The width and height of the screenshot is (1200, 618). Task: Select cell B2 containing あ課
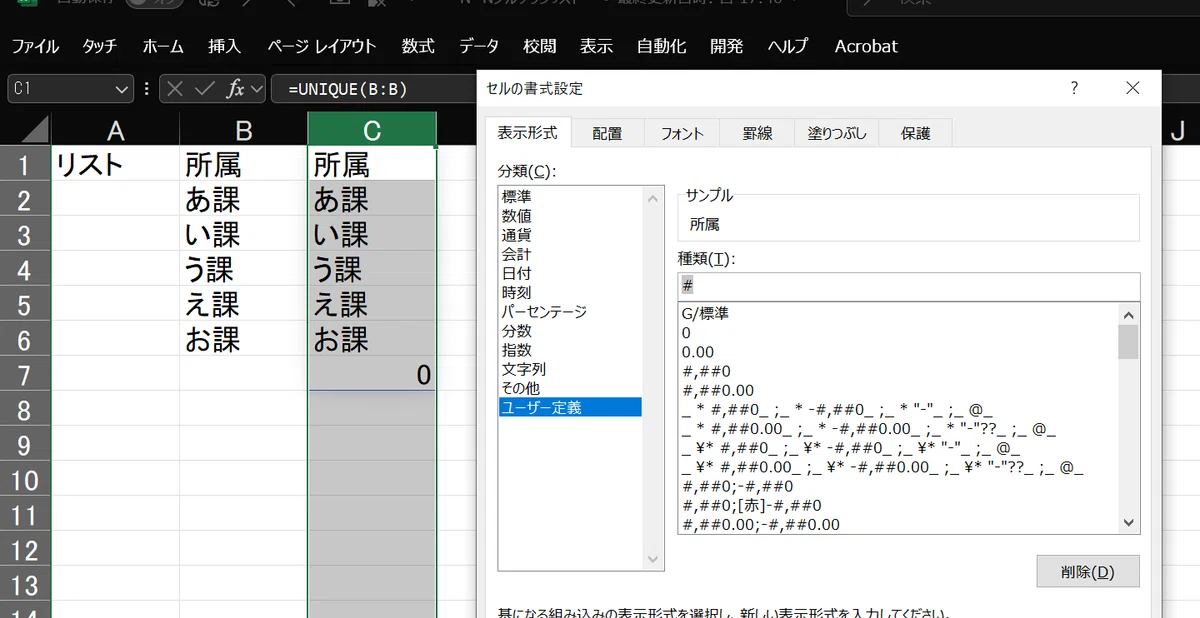coord(244,199)
